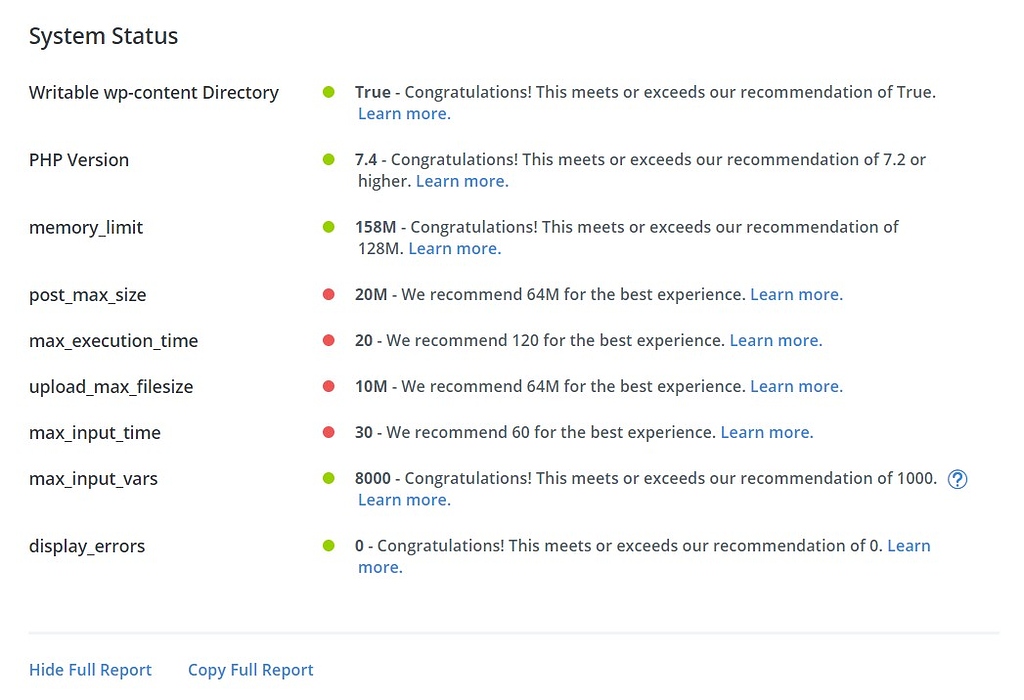Viewport: 1024px width, 700px height.
Task: Hide the full system report
Action: tap(90, 670)
